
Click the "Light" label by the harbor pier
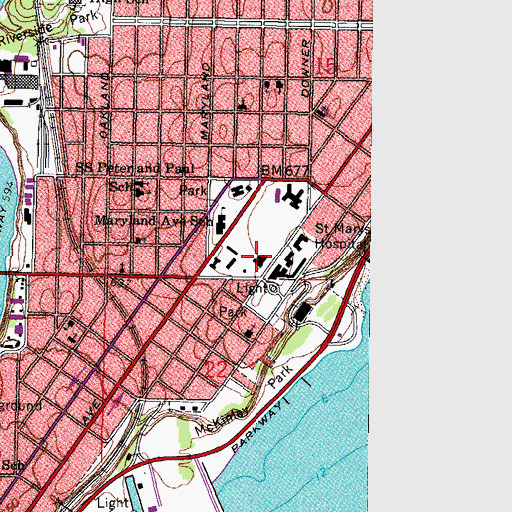tap(113, 503)
